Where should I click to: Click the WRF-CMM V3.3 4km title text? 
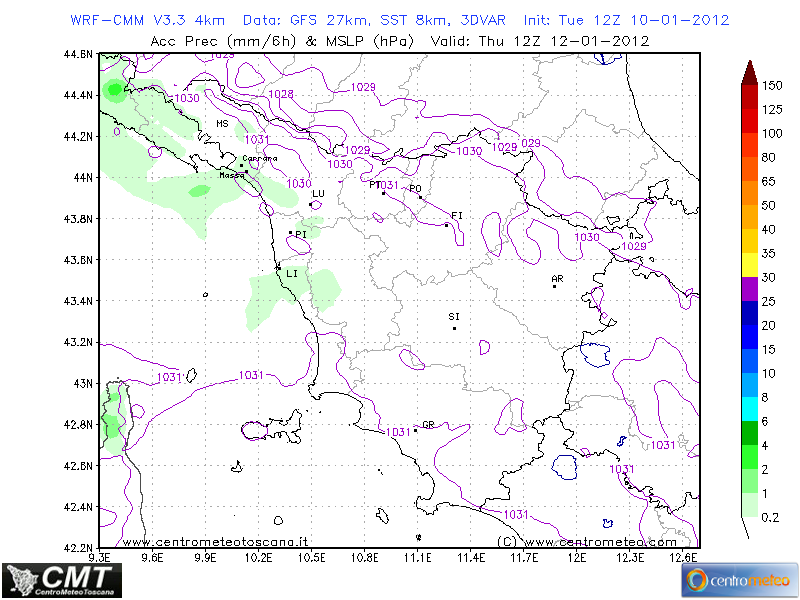(148, 20)
